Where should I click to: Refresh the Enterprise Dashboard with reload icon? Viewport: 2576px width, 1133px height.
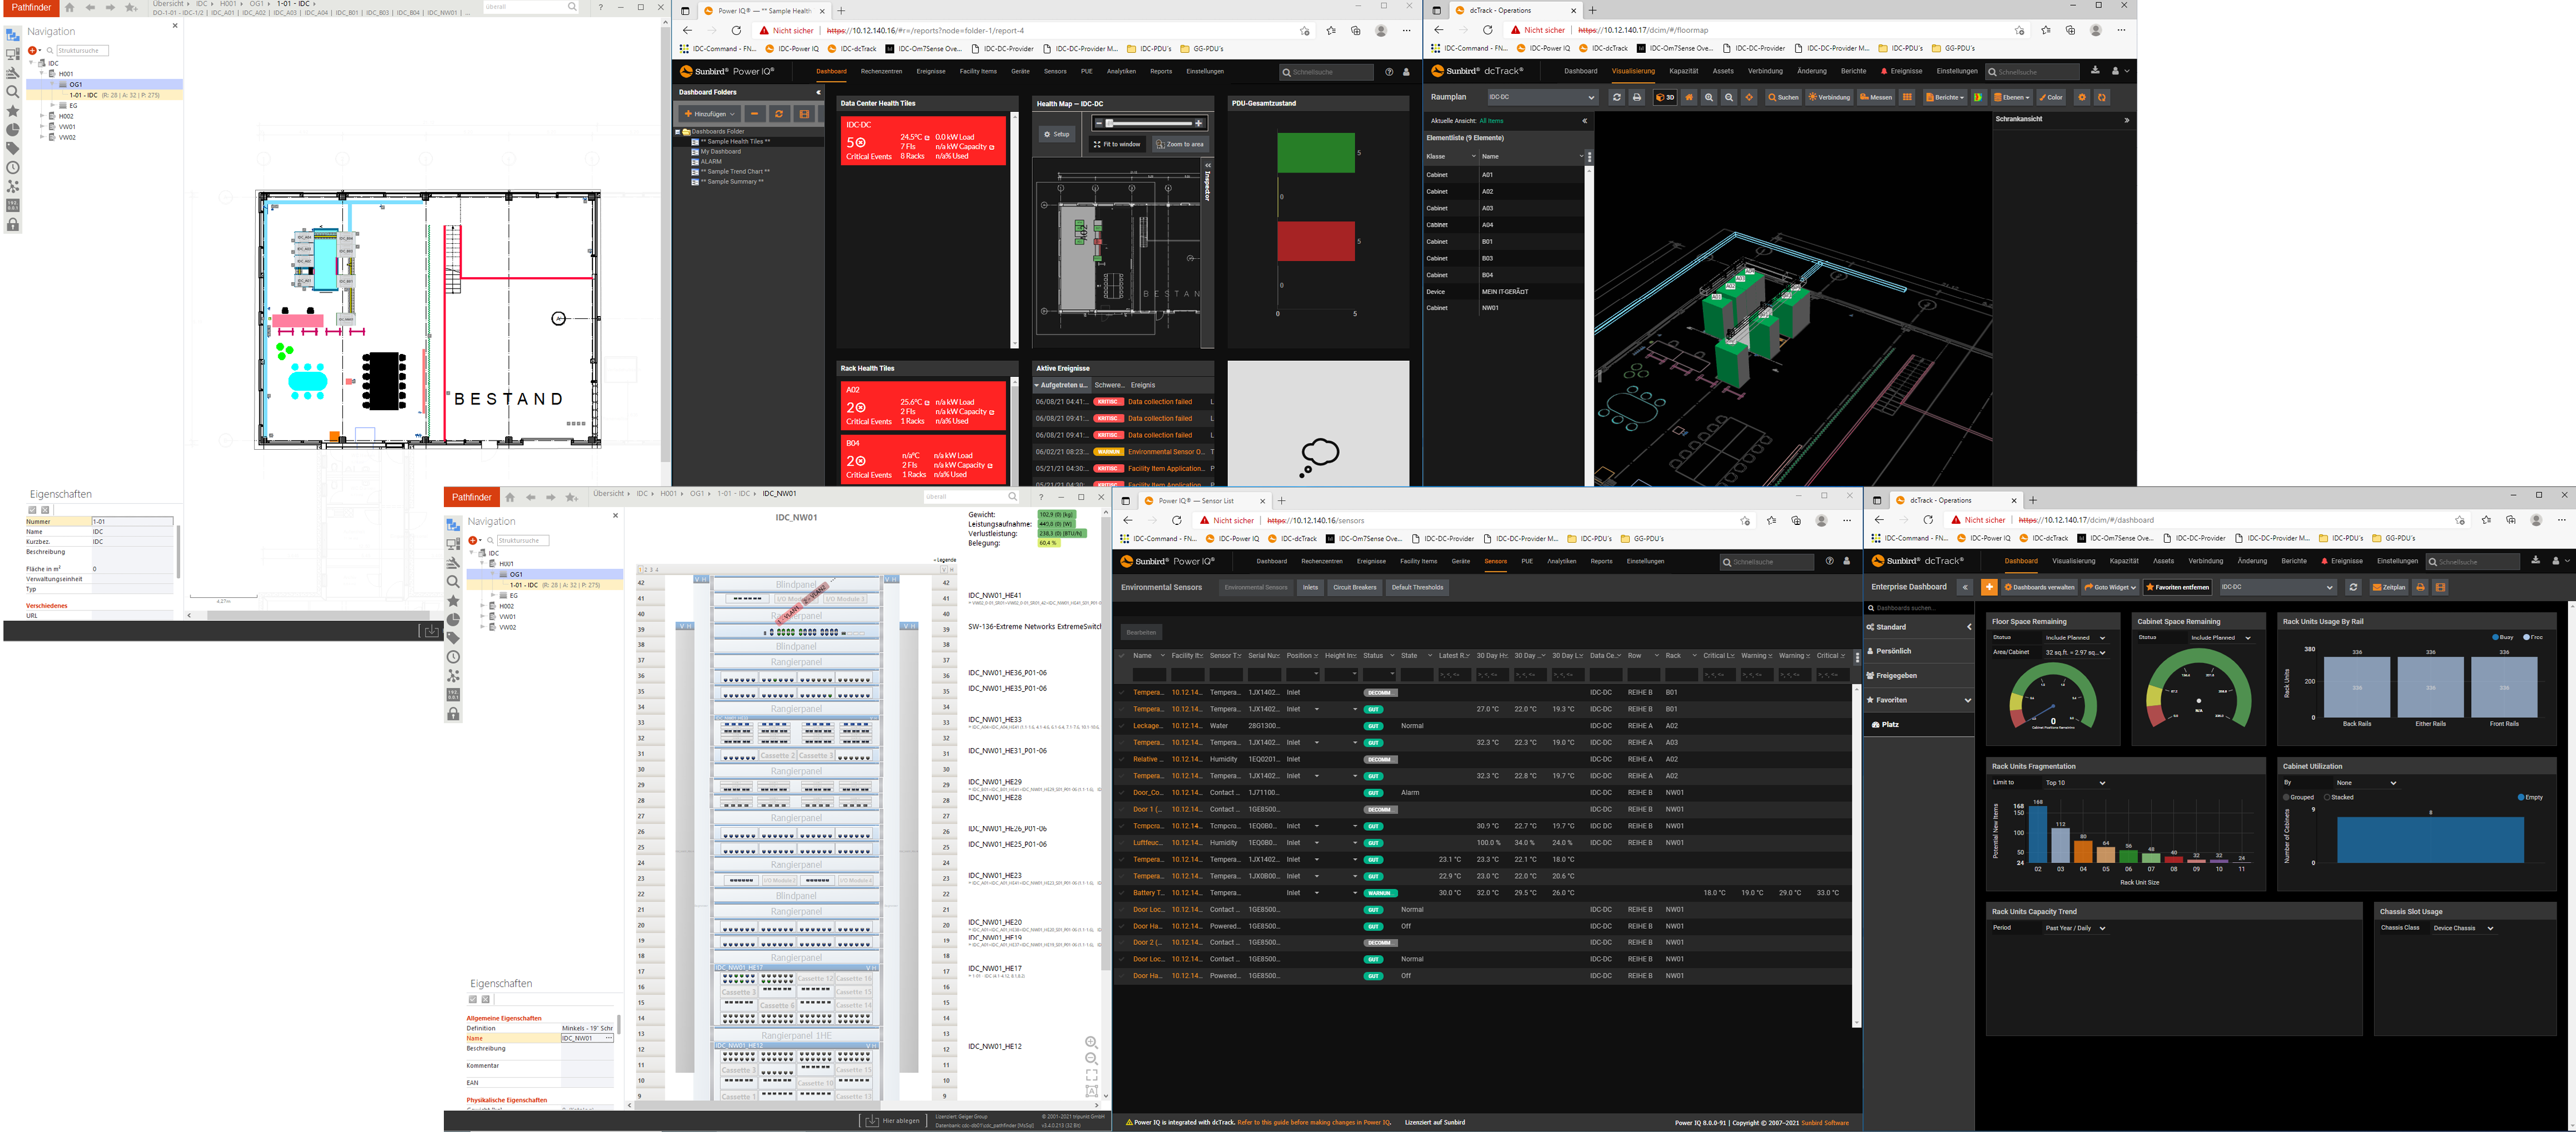tap(2353, 587)
